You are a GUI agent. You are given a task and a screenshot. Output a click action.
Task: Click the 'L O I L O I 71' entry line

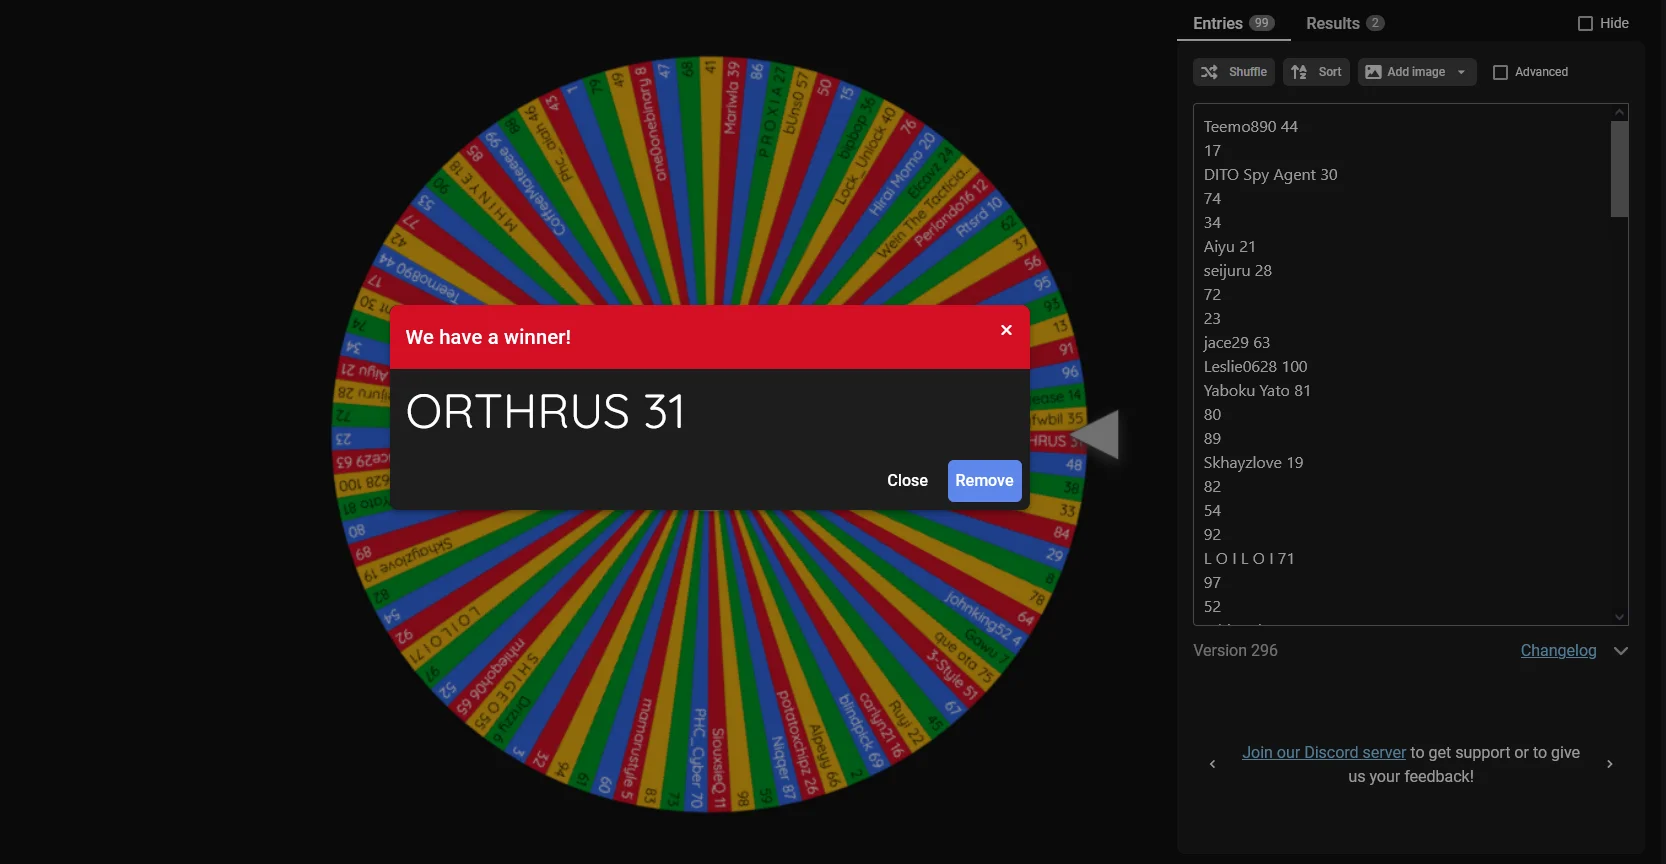click(1249, 559)
